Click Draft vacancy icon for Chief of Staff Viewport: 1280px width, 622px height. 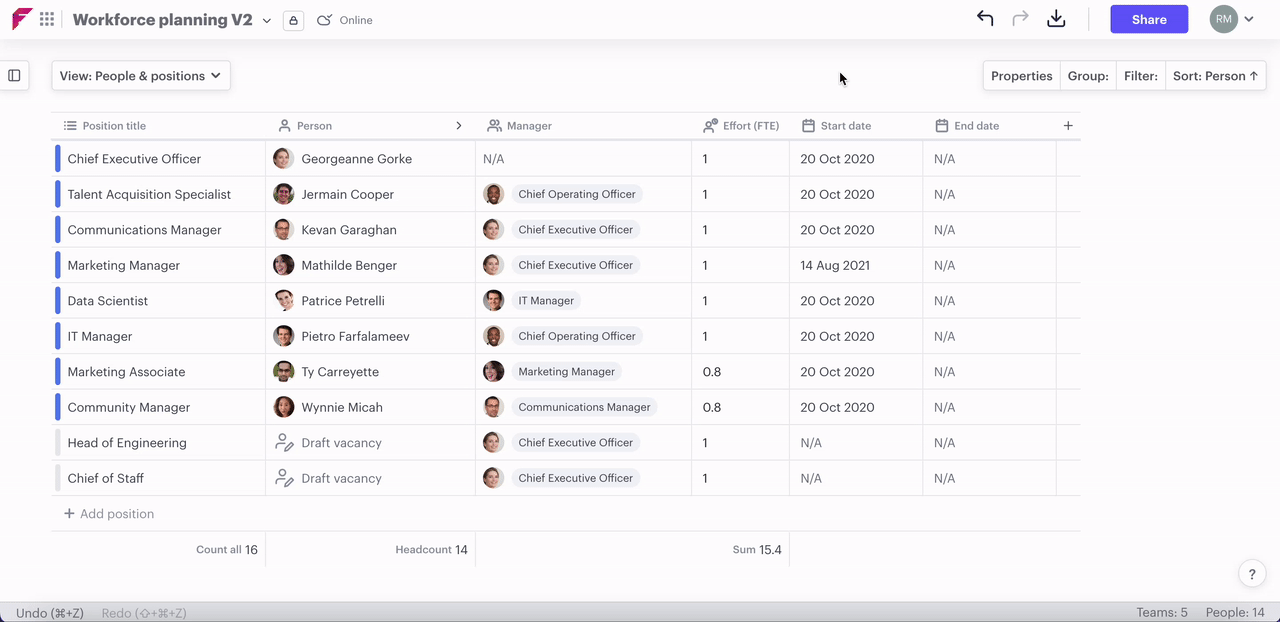(284, 478)
